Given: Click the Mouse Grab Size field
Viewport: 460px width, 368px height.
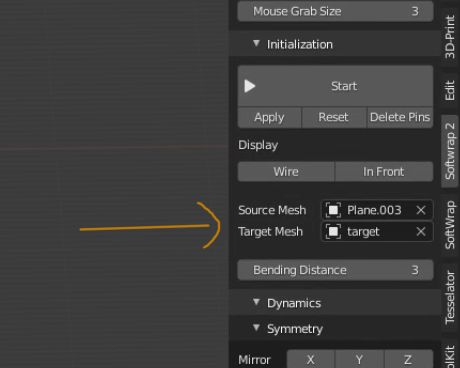Looking at the screenshot, I should [x=335, y=11].
